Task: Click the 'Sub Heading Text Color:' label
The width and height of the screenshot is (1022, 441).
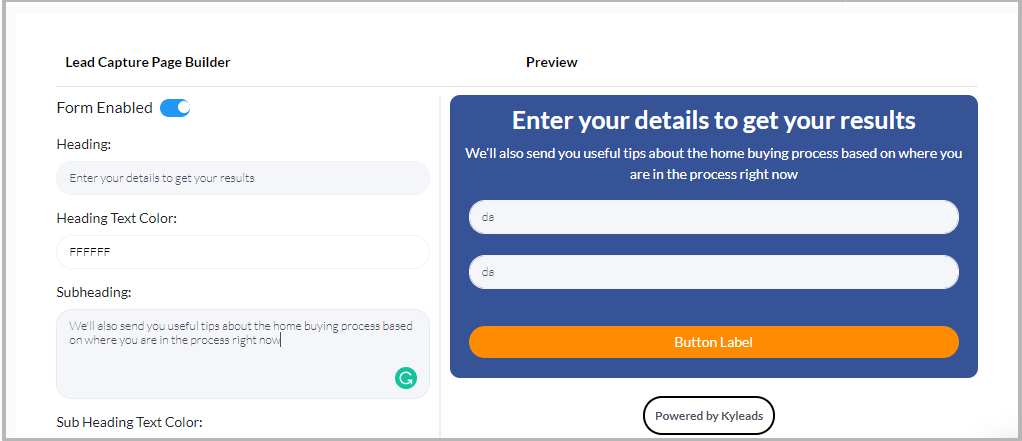Action: coord(130,422)
